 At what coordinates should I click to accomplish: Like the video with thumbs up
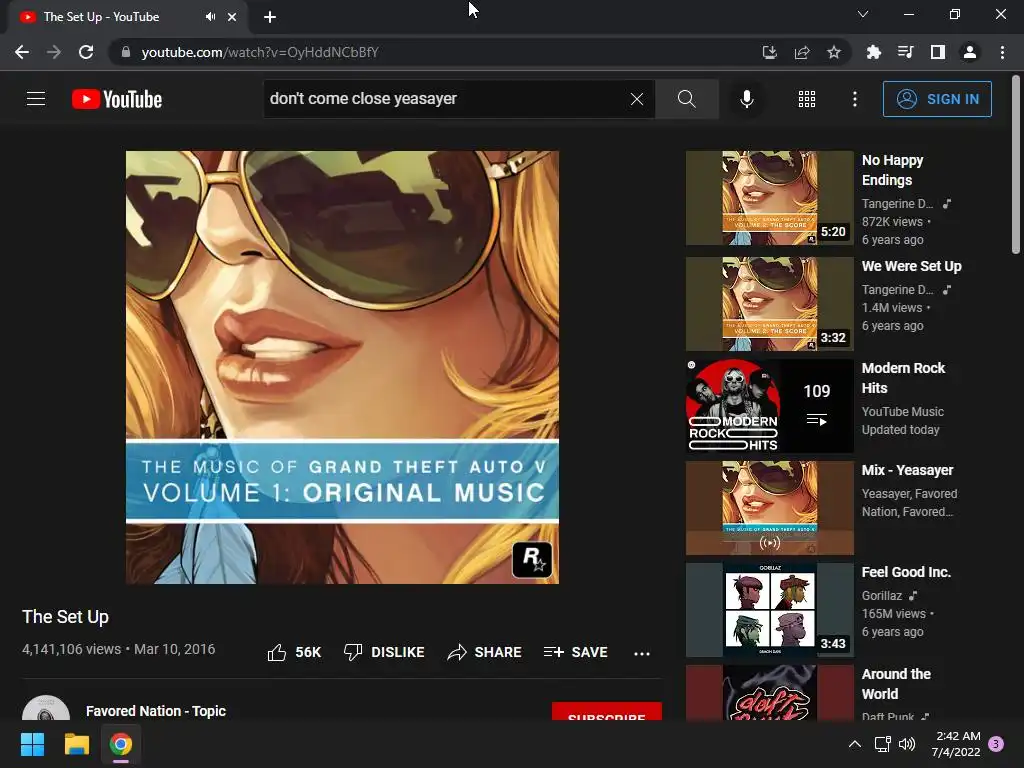tap(294, 652)
